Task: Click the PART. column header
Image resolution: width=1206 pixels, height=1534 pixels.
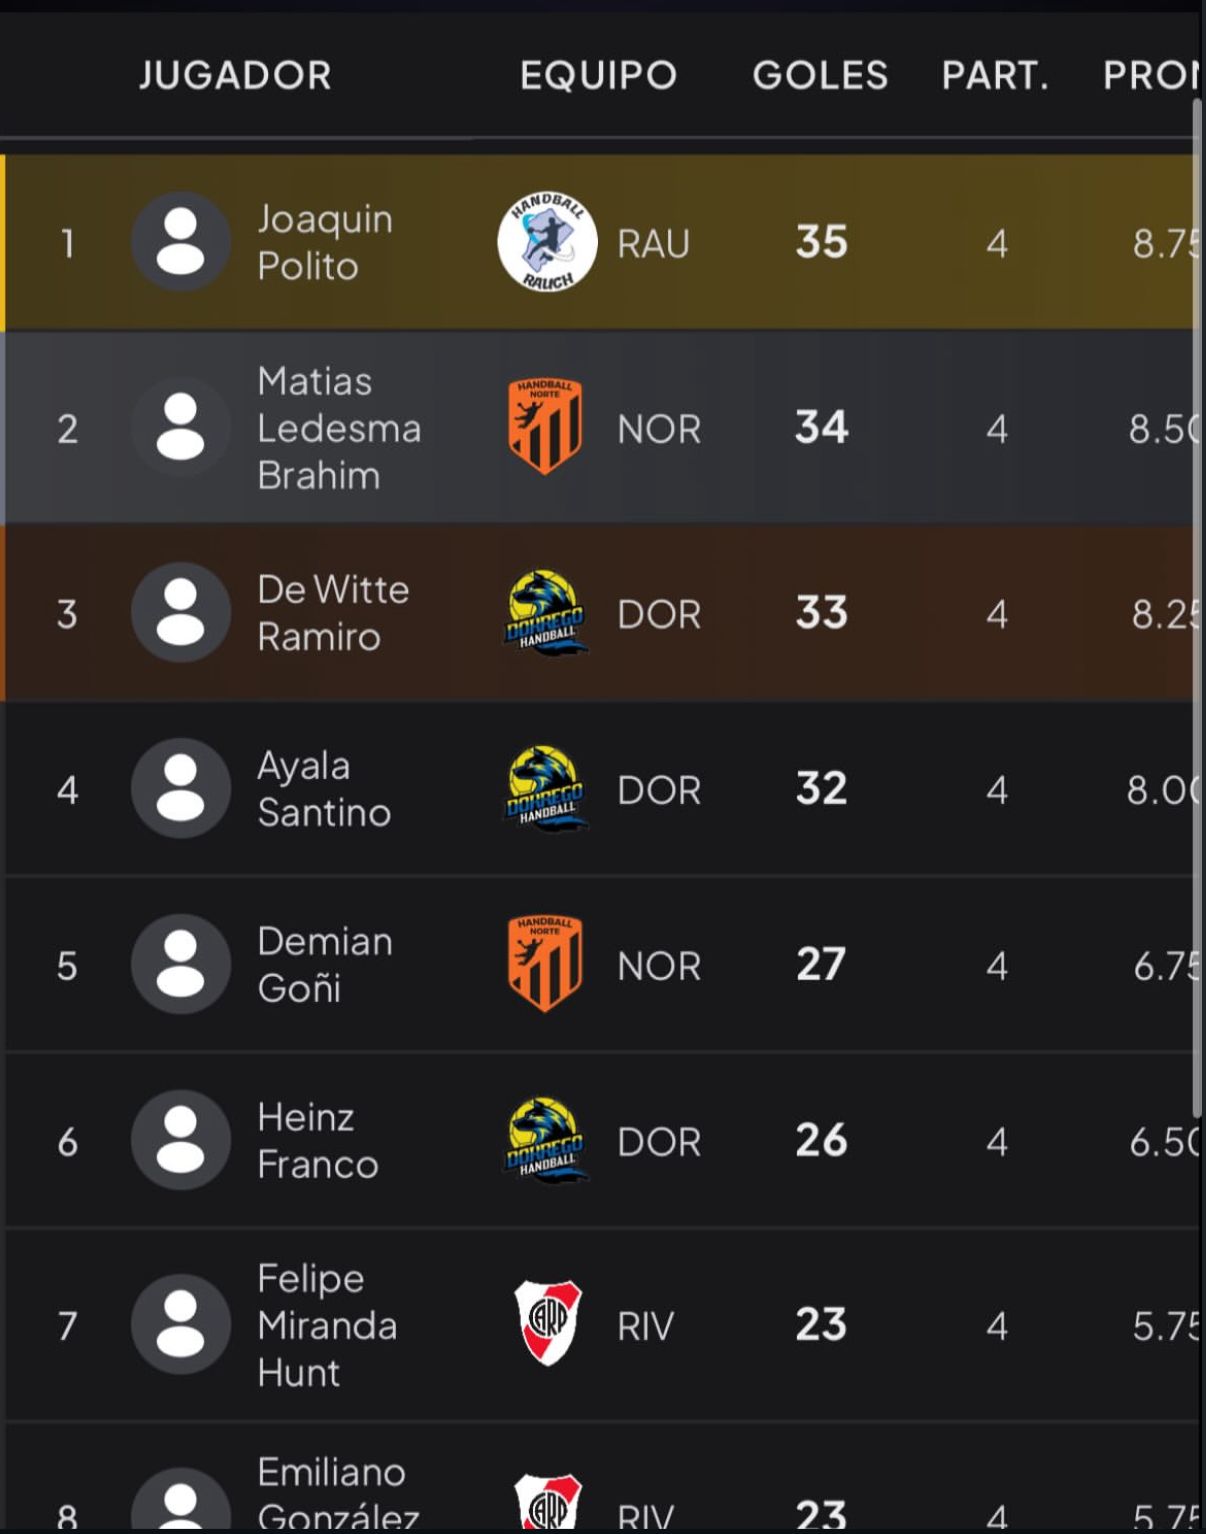Action: click(x=995, y=75)
